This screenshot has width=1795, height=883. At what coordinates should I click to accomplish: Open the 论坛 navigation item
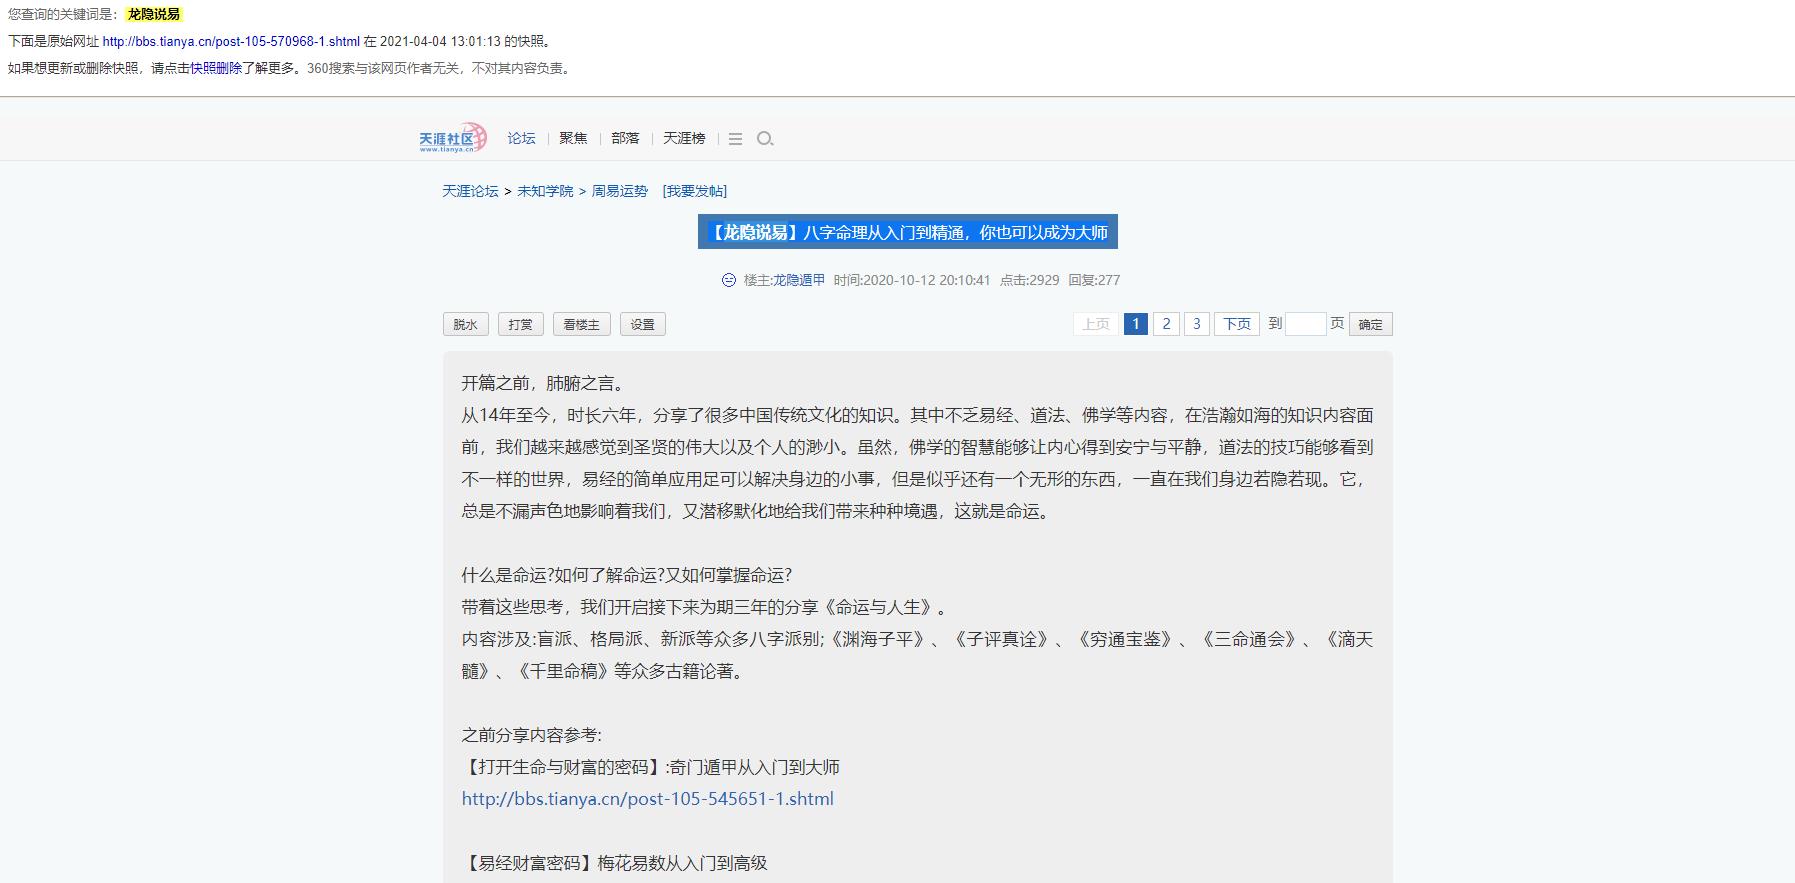coord(521,138)
